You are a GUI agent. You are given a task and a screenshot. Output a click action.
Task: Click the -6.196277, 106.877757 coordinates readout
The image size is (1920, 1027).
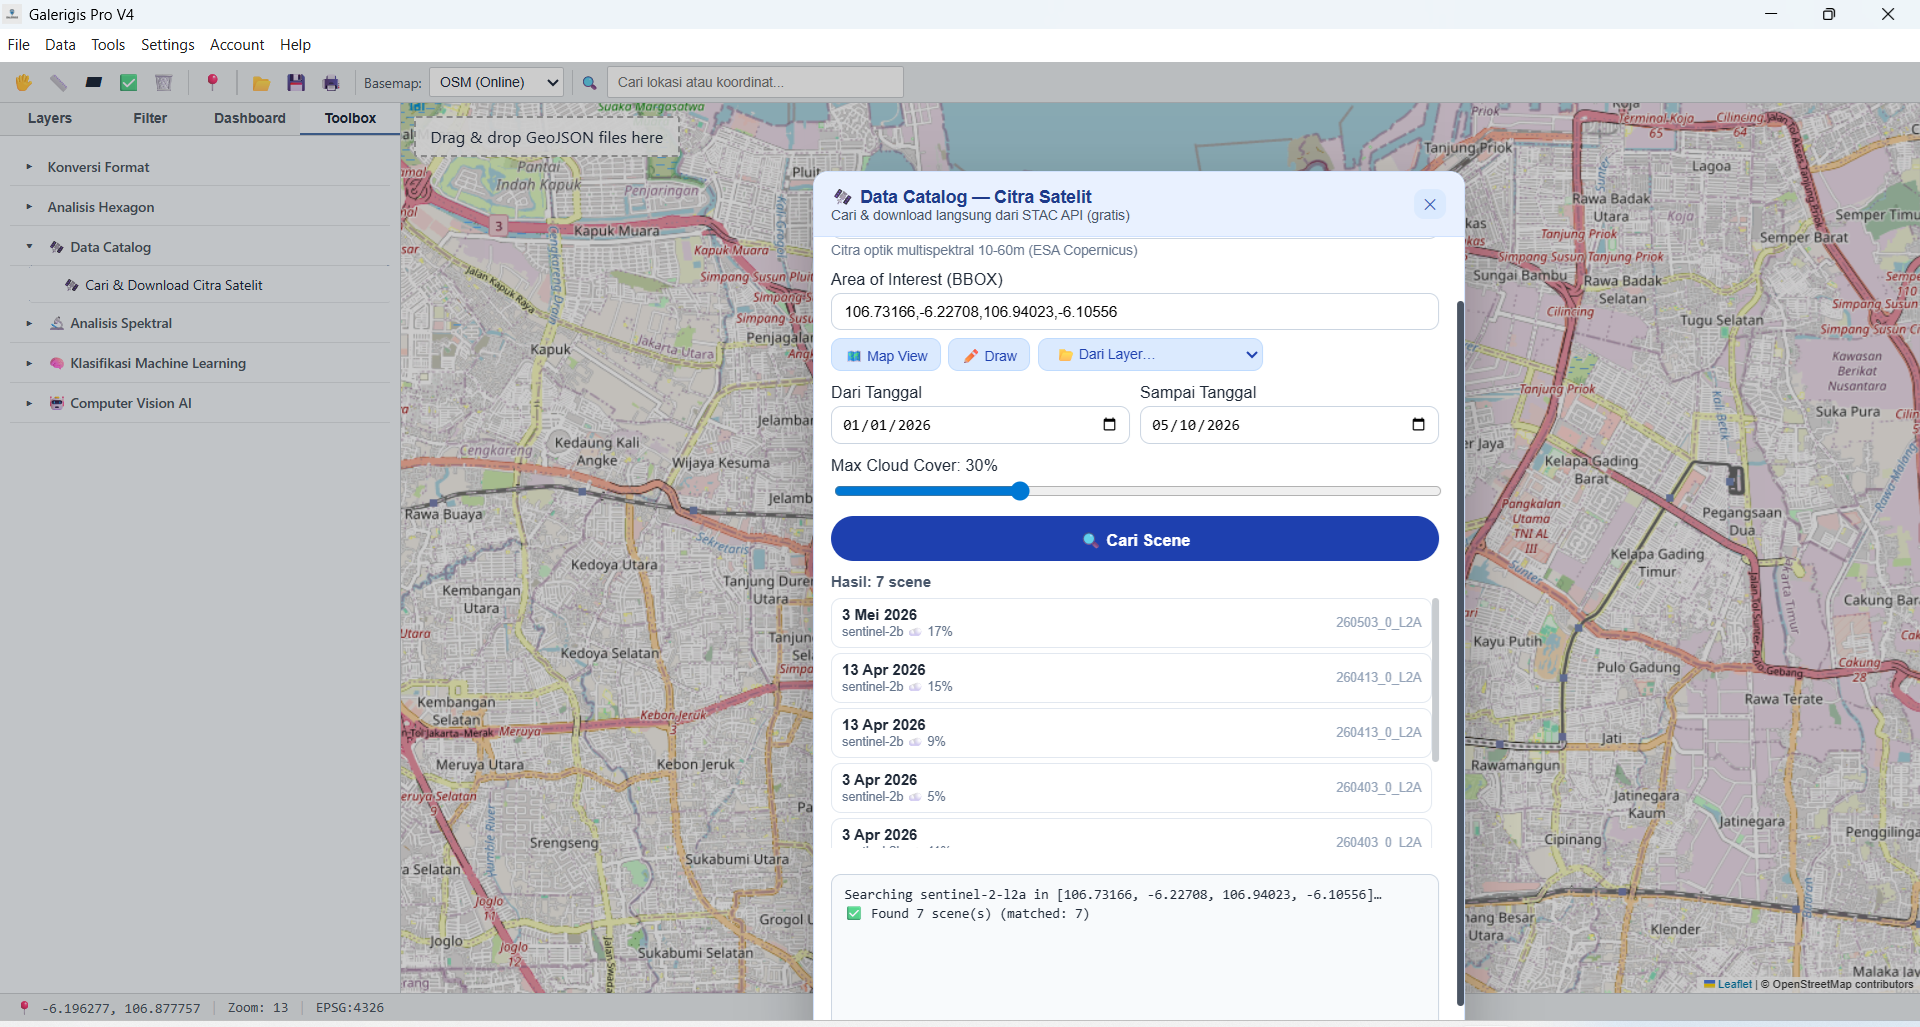click(x=121, y=1008)
